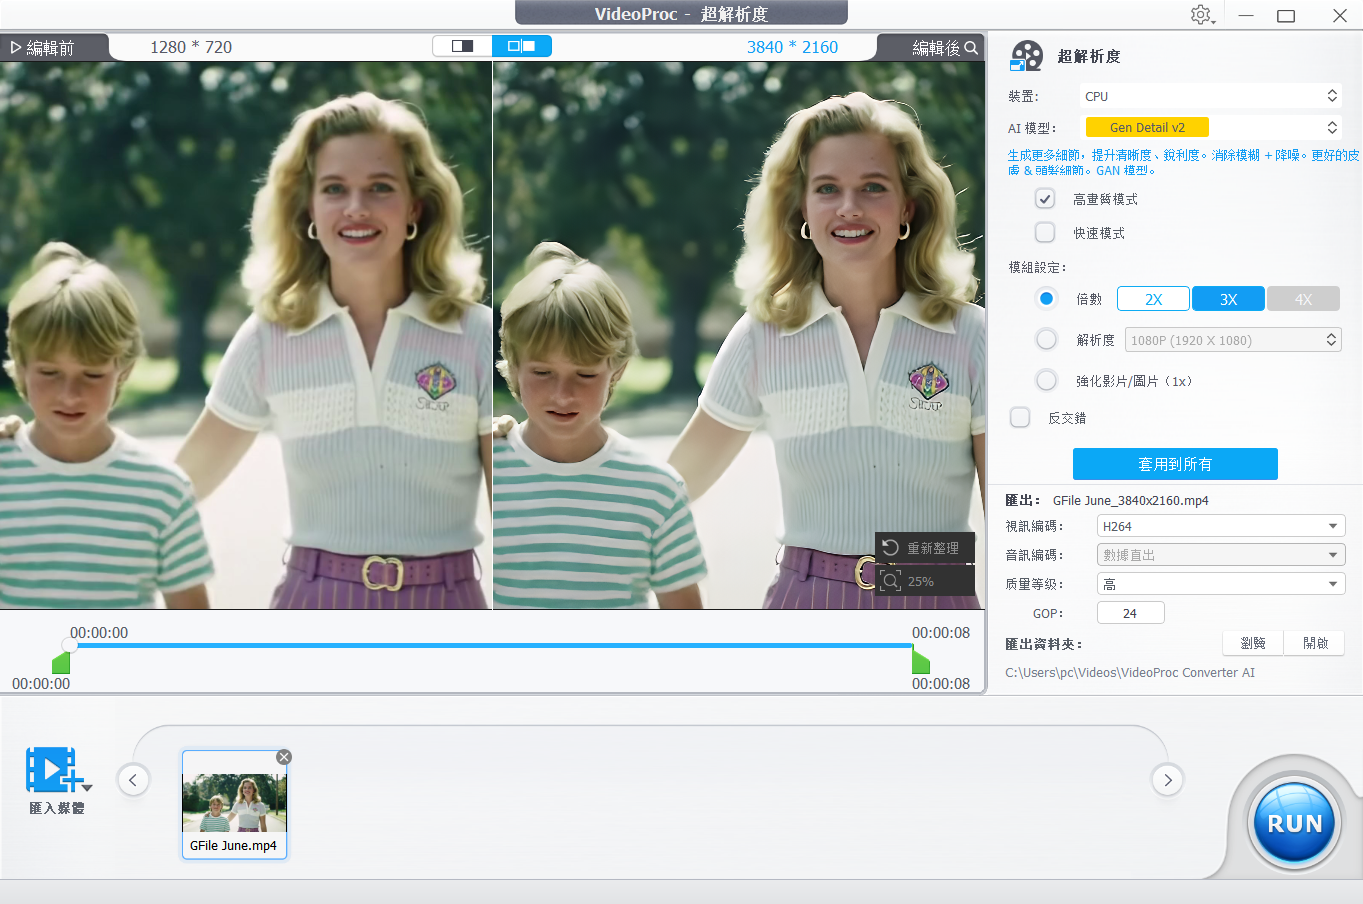Open the 質量等级 高 dropdown

(1221, 584)
